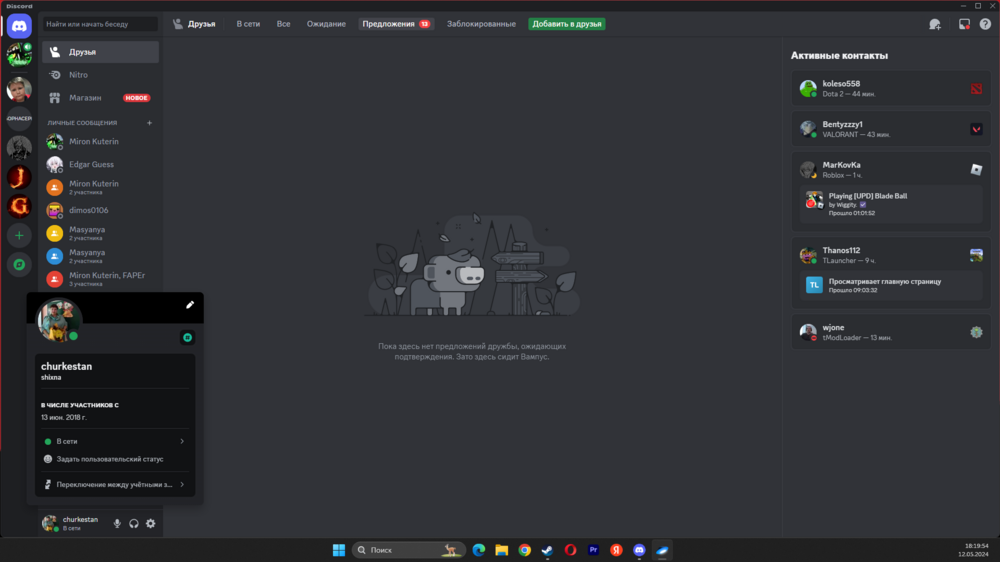Viewport: 1000px width, 562px height.
Task: Open the green creature server icon
Action: point(19,55)
